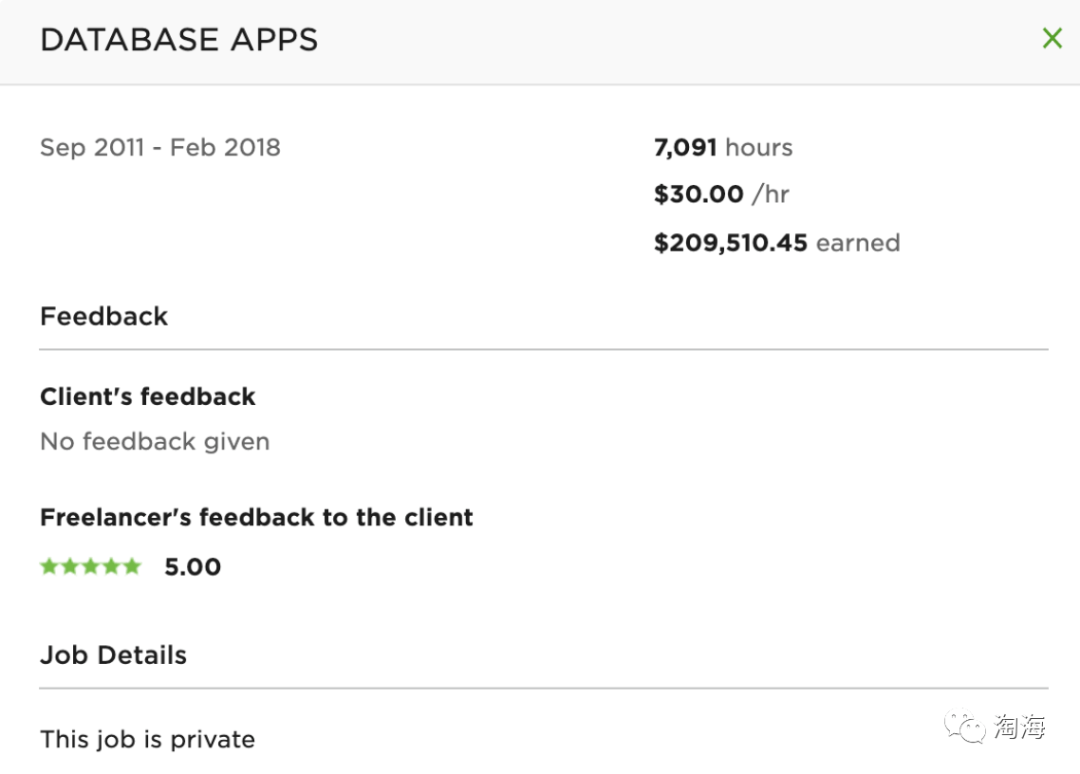1080x774 pixels.
Task: Click the Client's feedback label
Action: 148,397
